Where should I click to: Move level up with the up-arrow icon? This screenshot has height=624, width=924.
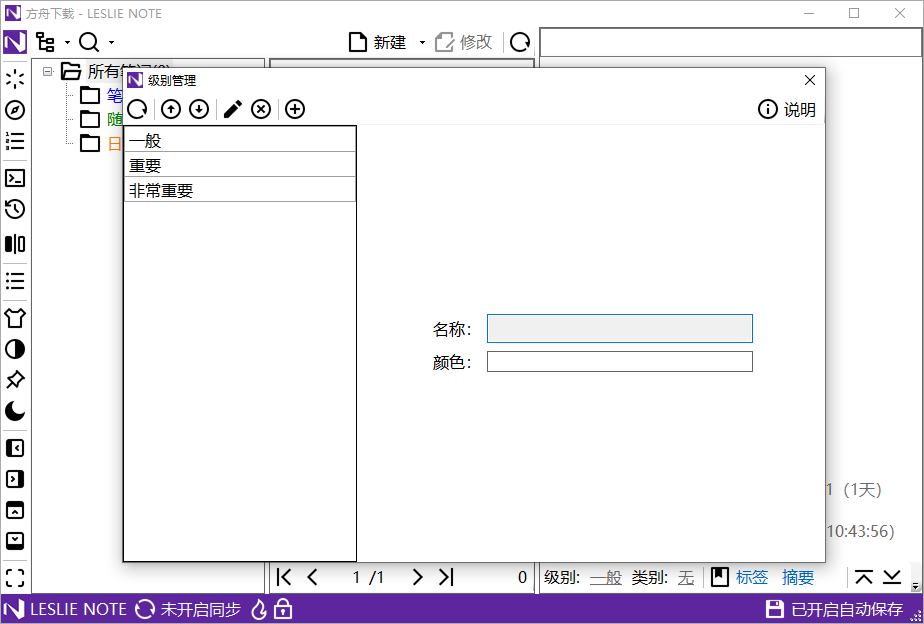[170, 109]
